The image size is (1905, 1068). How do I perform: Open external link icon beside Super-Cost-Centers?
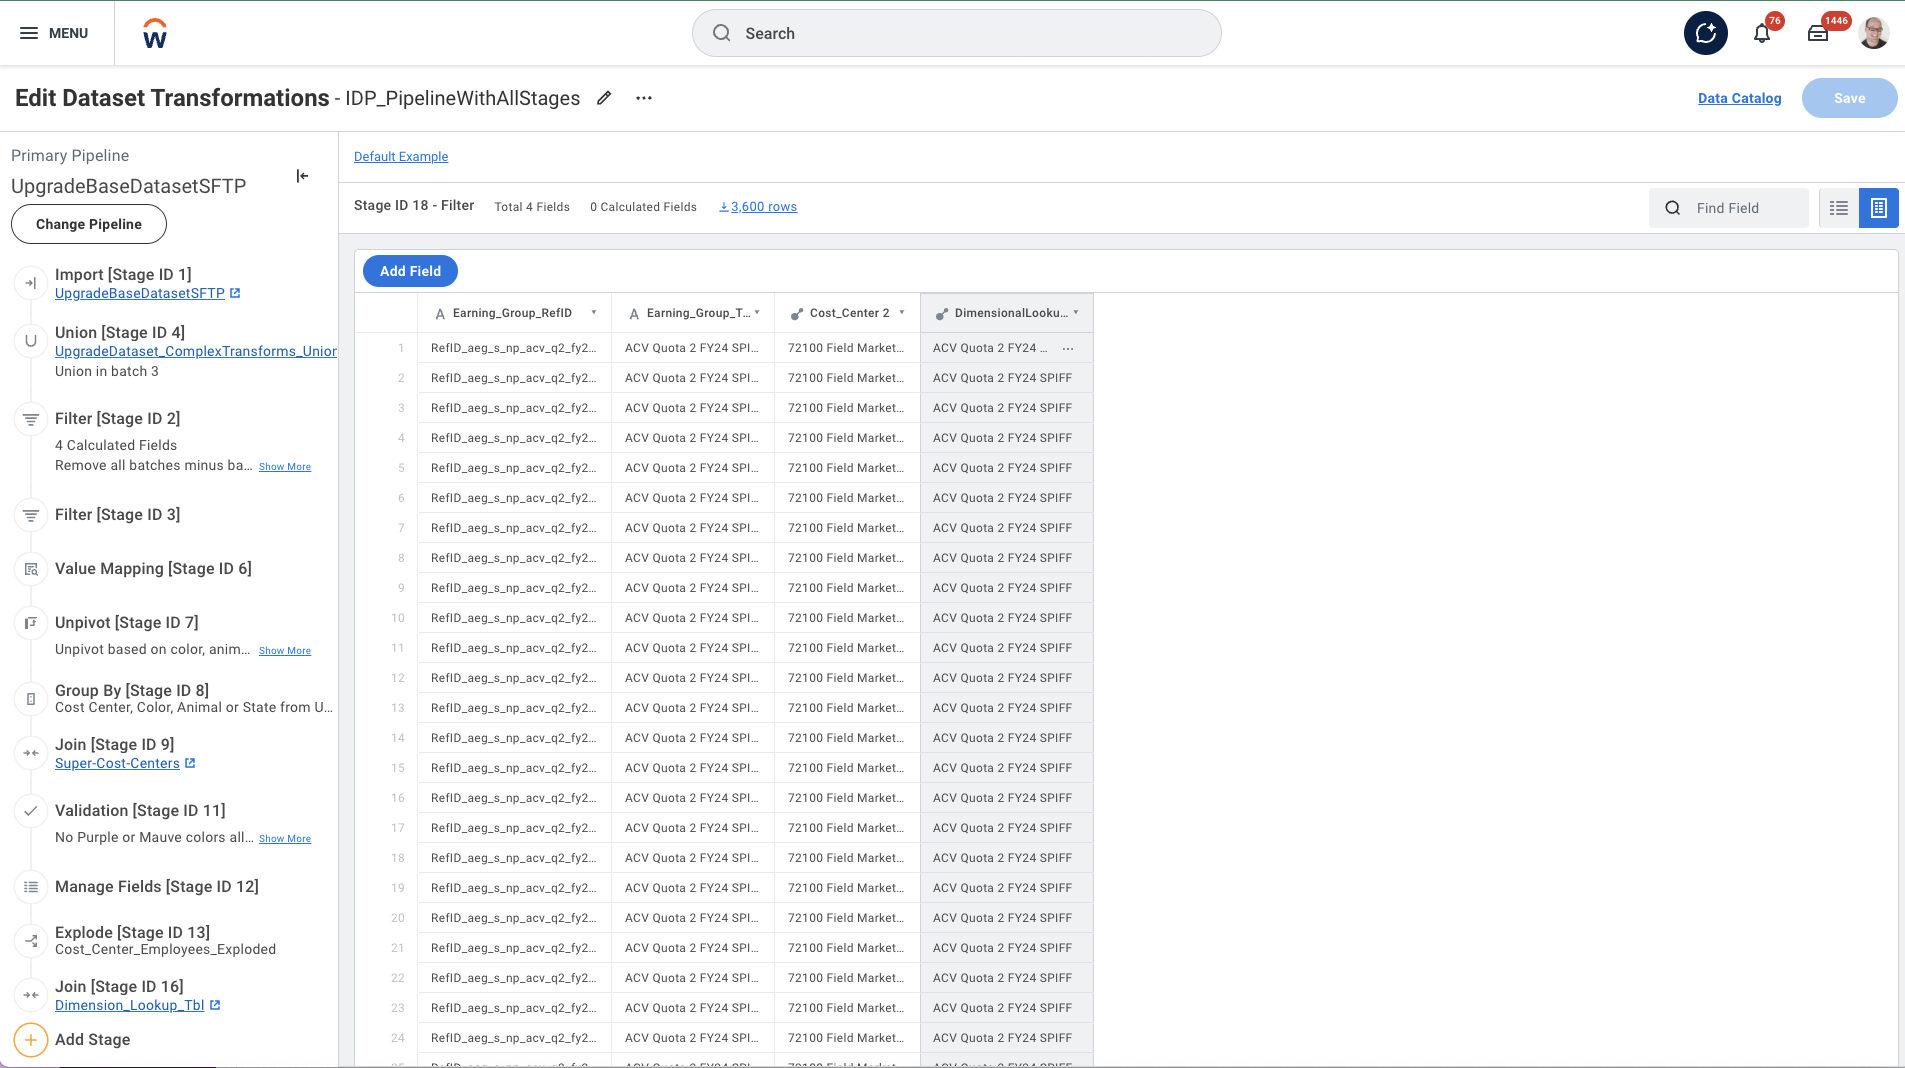190,763
